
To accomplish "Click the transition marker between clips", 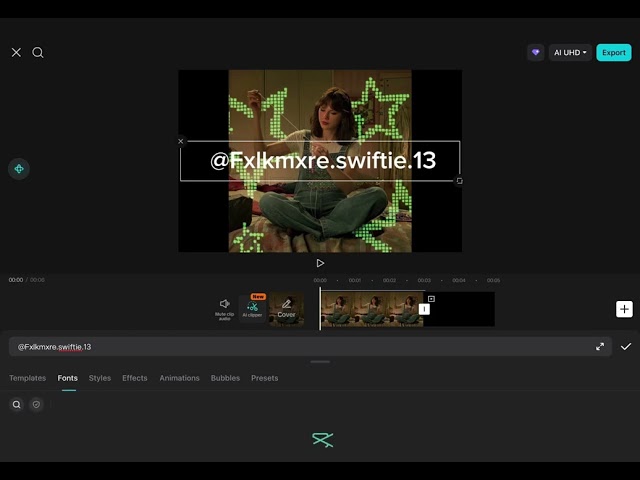I will tap(424, 309).
